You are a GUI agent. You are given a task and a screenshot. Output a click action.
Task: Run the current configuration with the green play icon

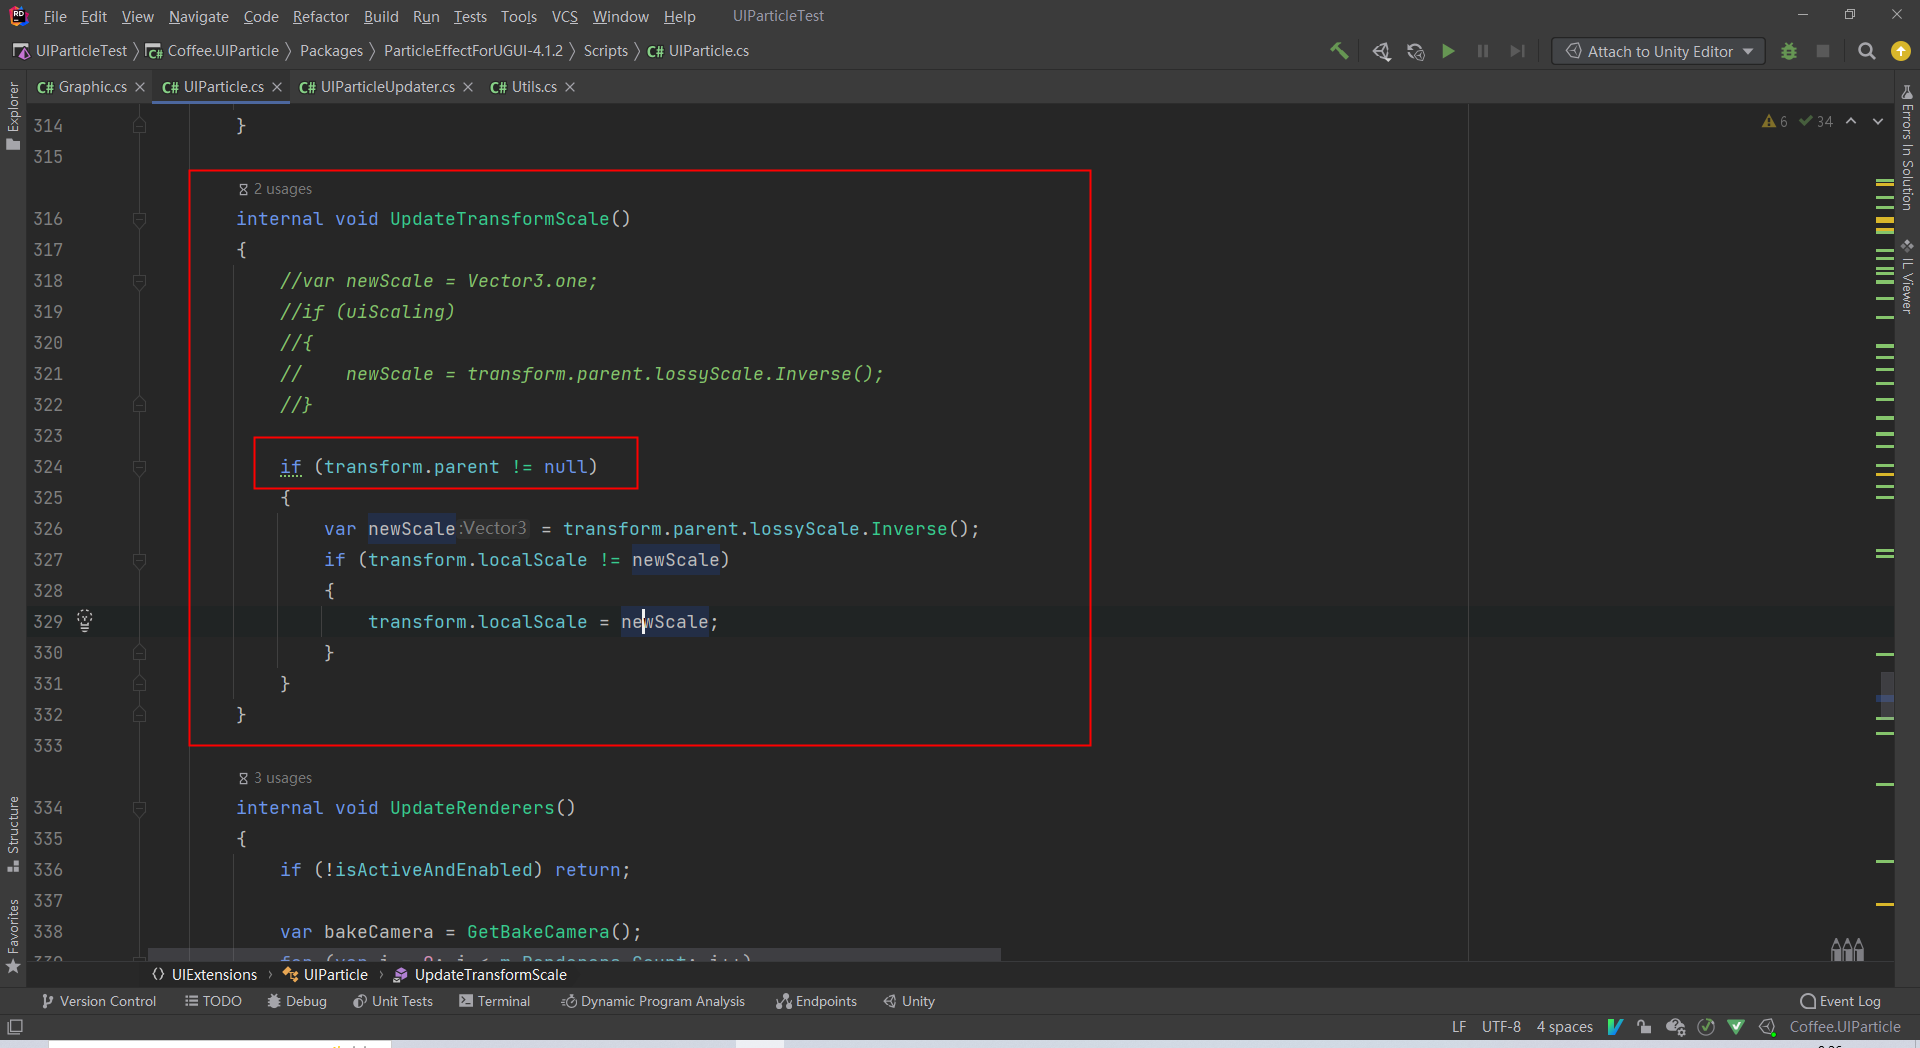click(1449, 51)
